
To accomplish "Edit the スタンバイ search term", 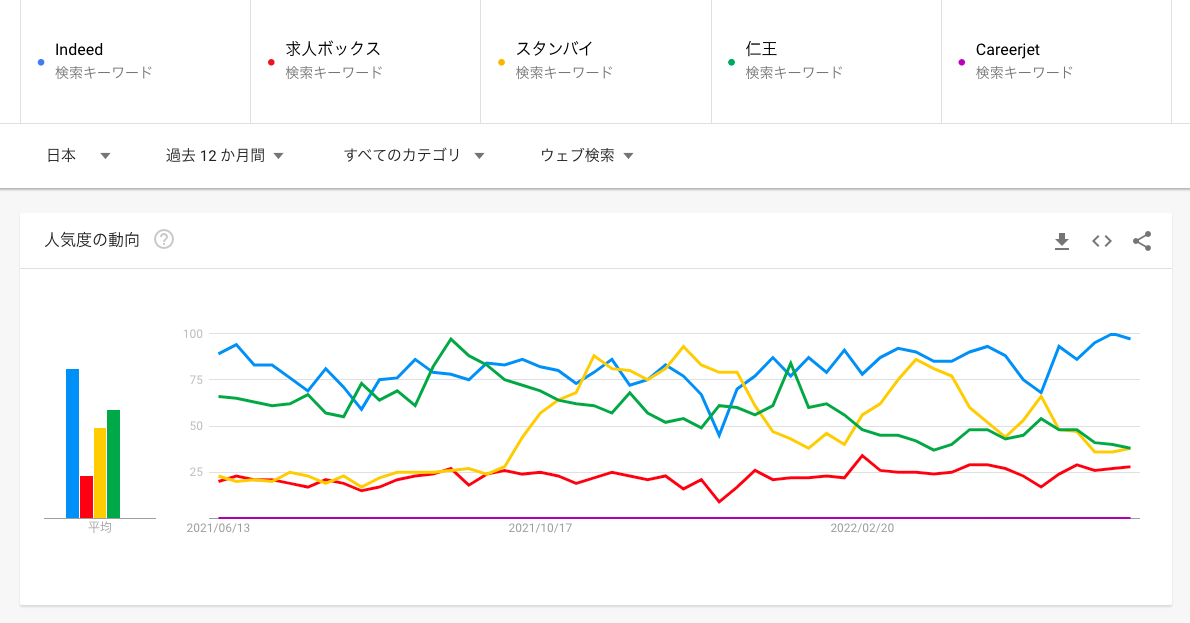I will 554,49.
